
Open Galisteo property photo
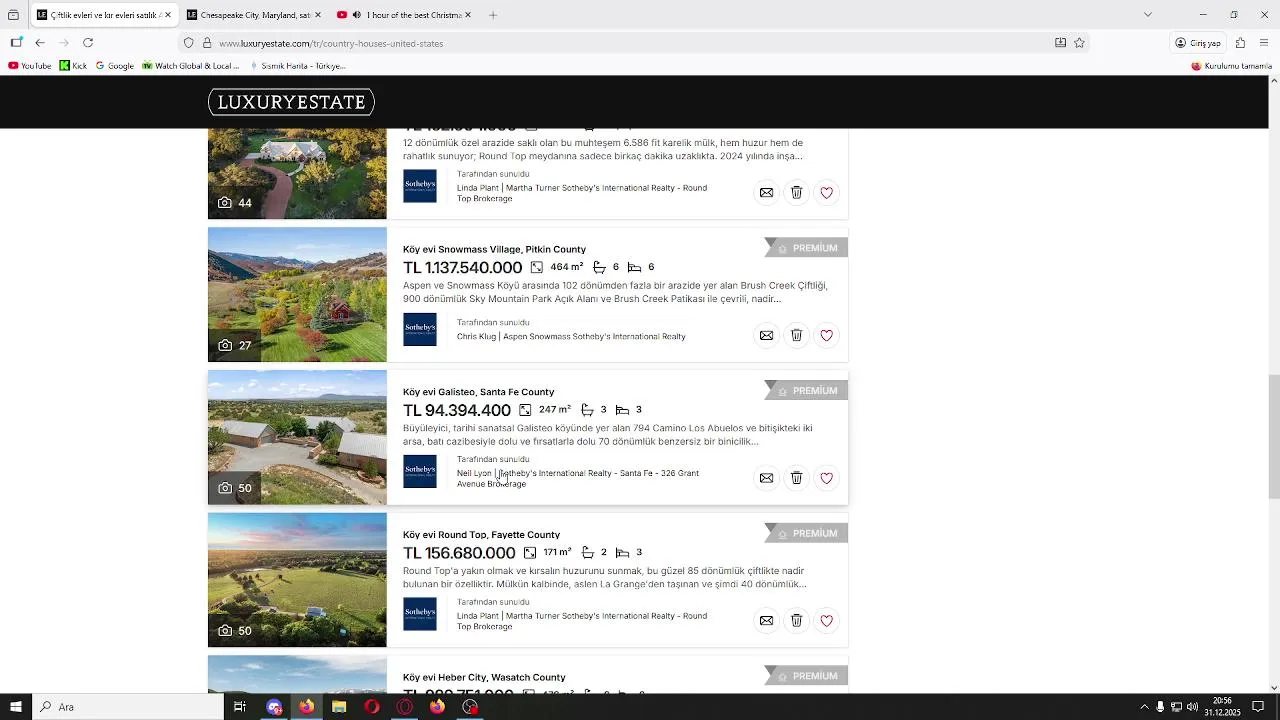coord(297,437)
